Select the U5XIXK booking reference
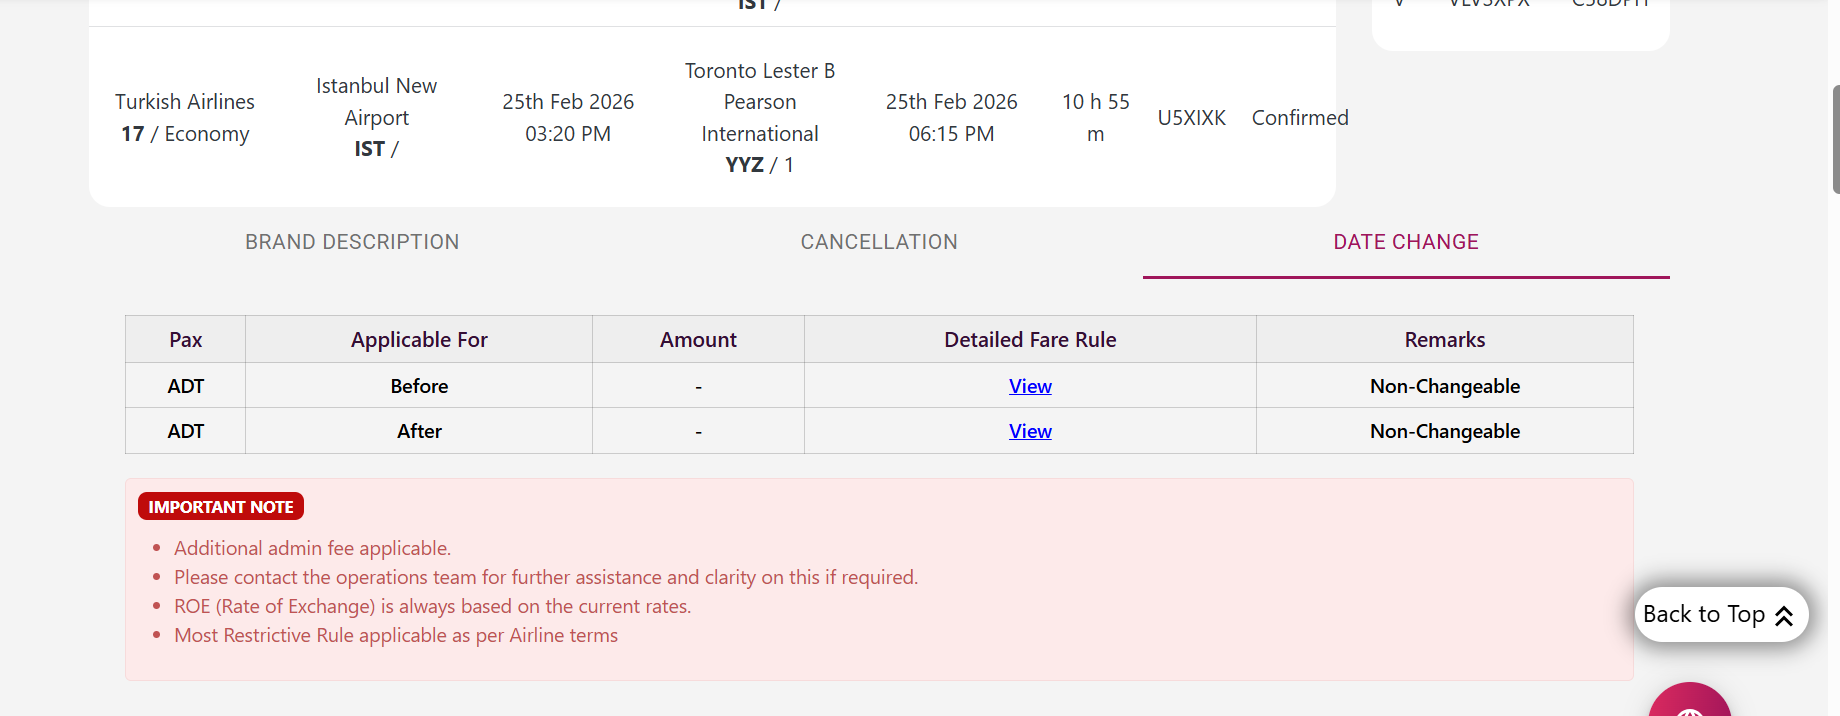The image size is (1840, 716). coord(1191,118)
